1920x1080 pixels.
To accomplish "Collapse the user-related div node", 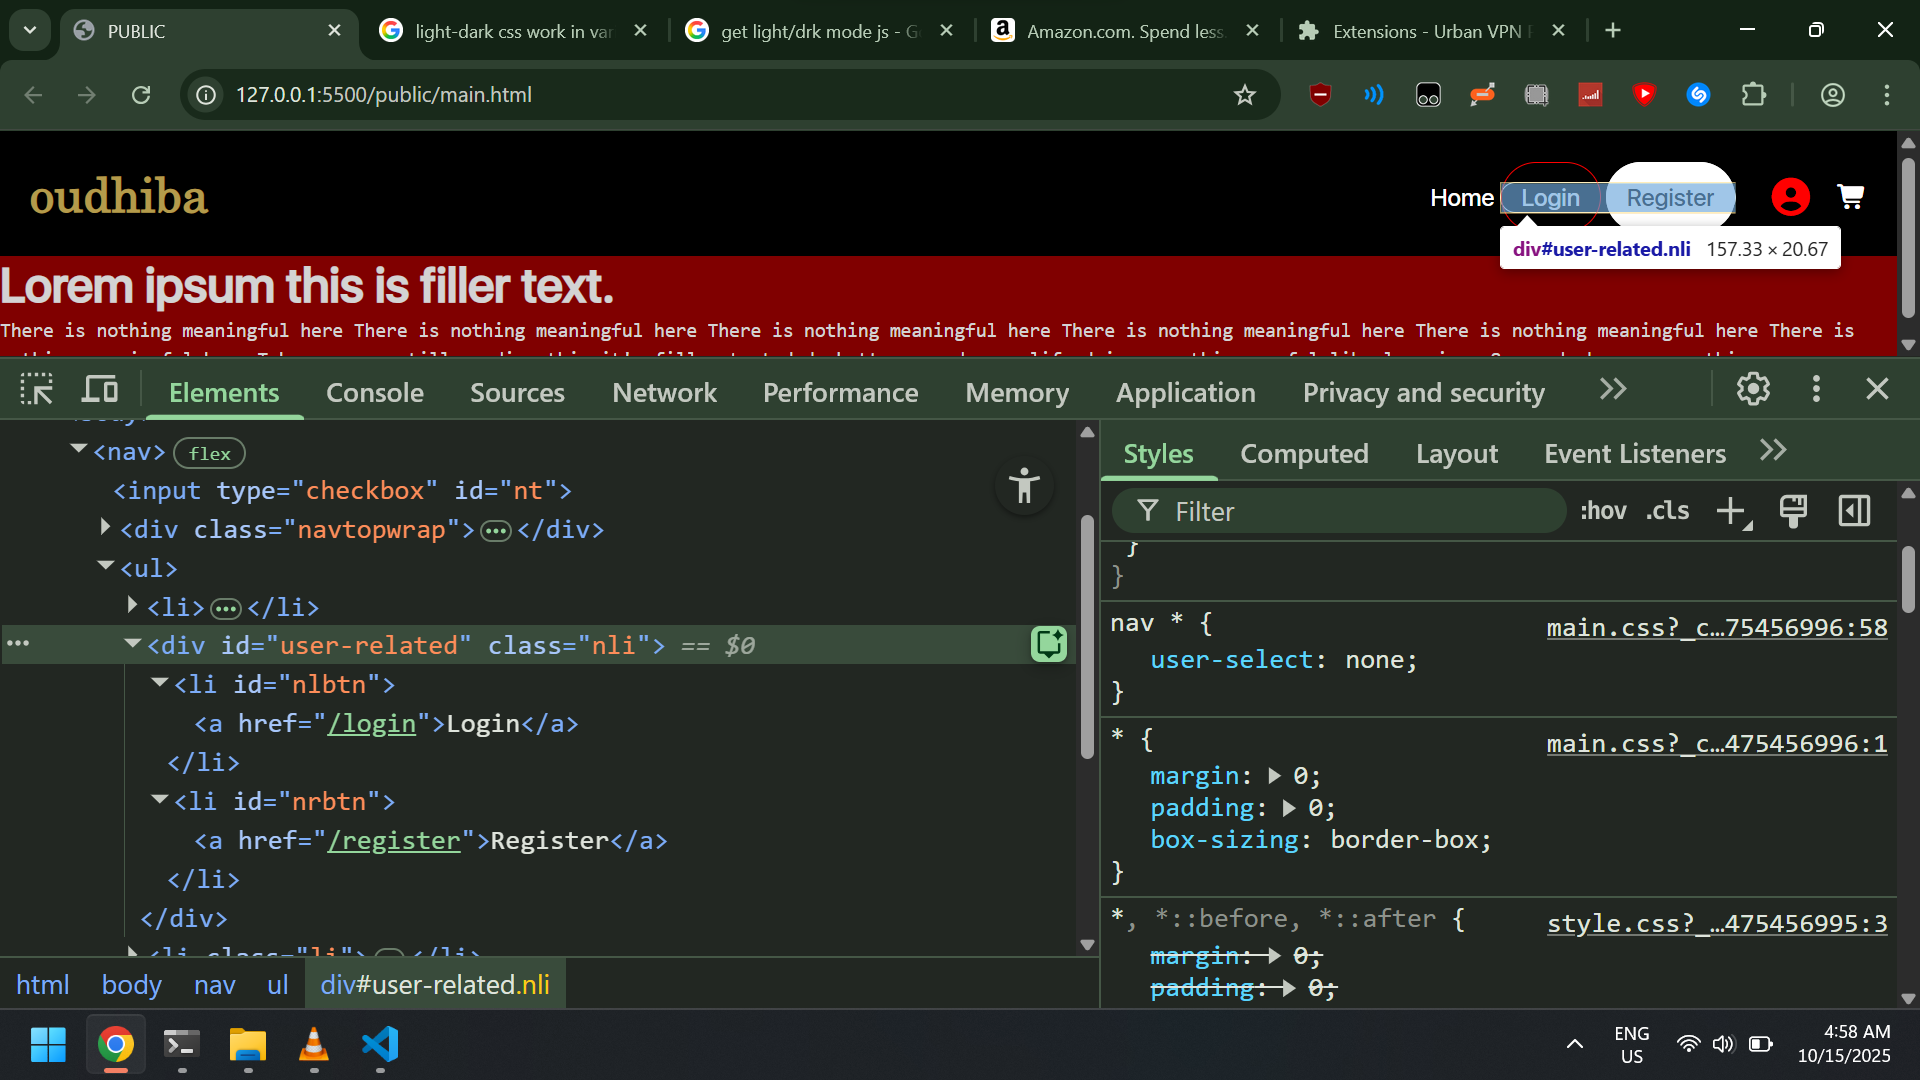I will pos(132,644).
